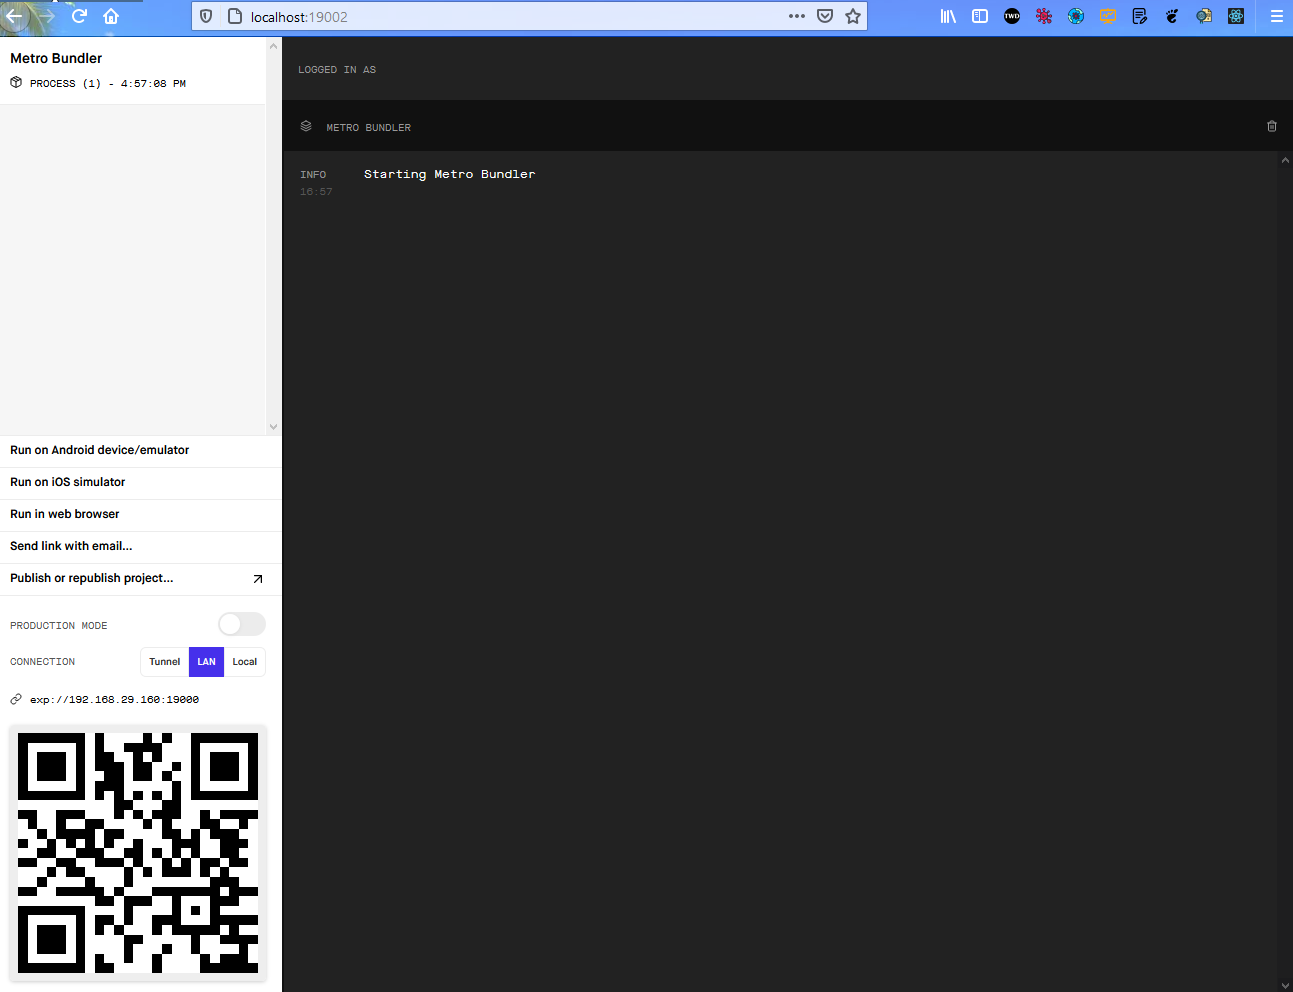Clear Metro Bundler logs with trash icon
1293x992 pixels.
(1272, 126)
